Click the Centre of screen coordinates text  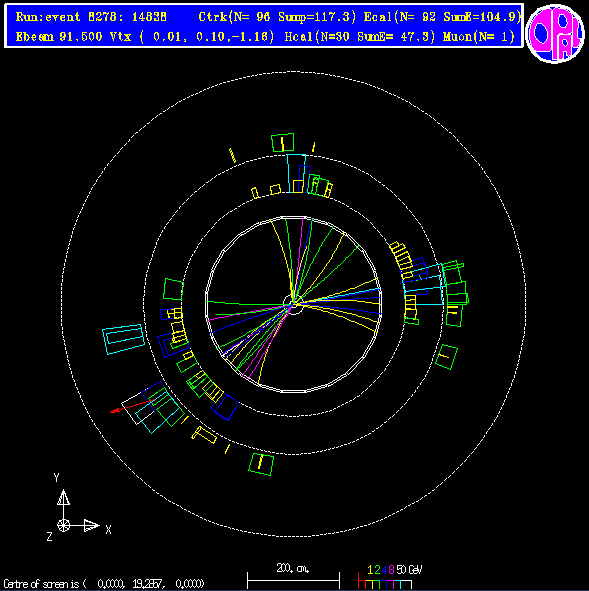tap(104, 584)
